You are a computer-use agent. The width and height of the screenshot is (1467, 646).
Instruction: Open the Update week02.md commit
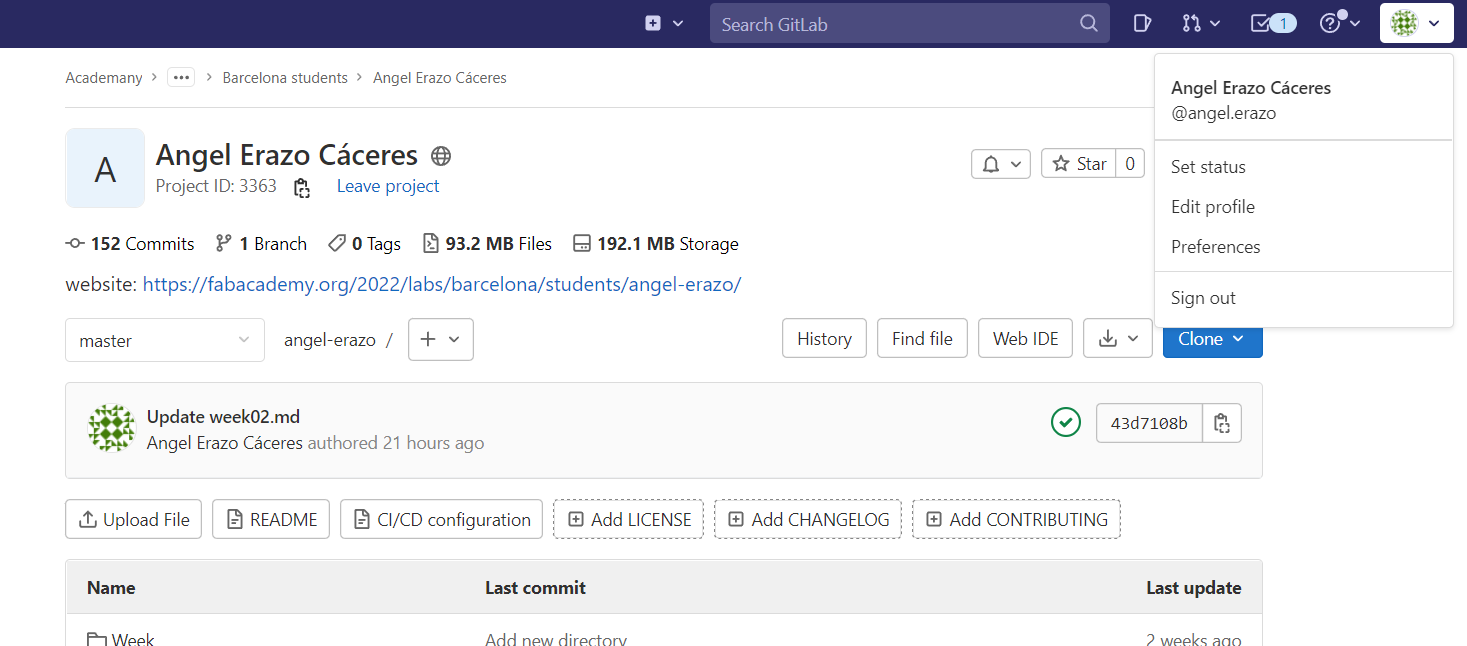pos(223,417)
